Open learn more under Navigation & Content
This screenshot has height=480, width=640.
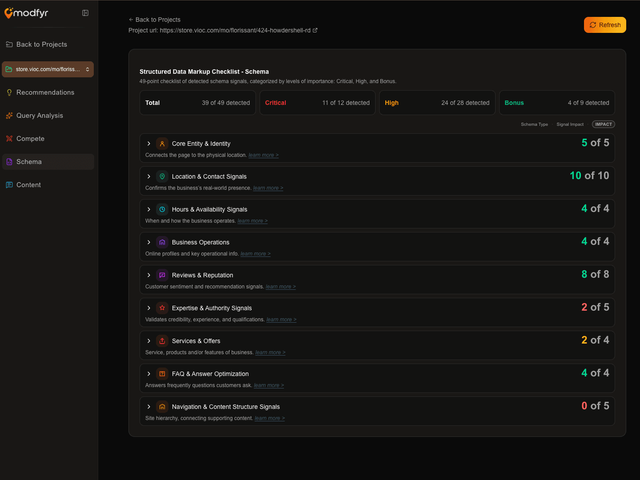pyautogui.click(x=270, y=418)
